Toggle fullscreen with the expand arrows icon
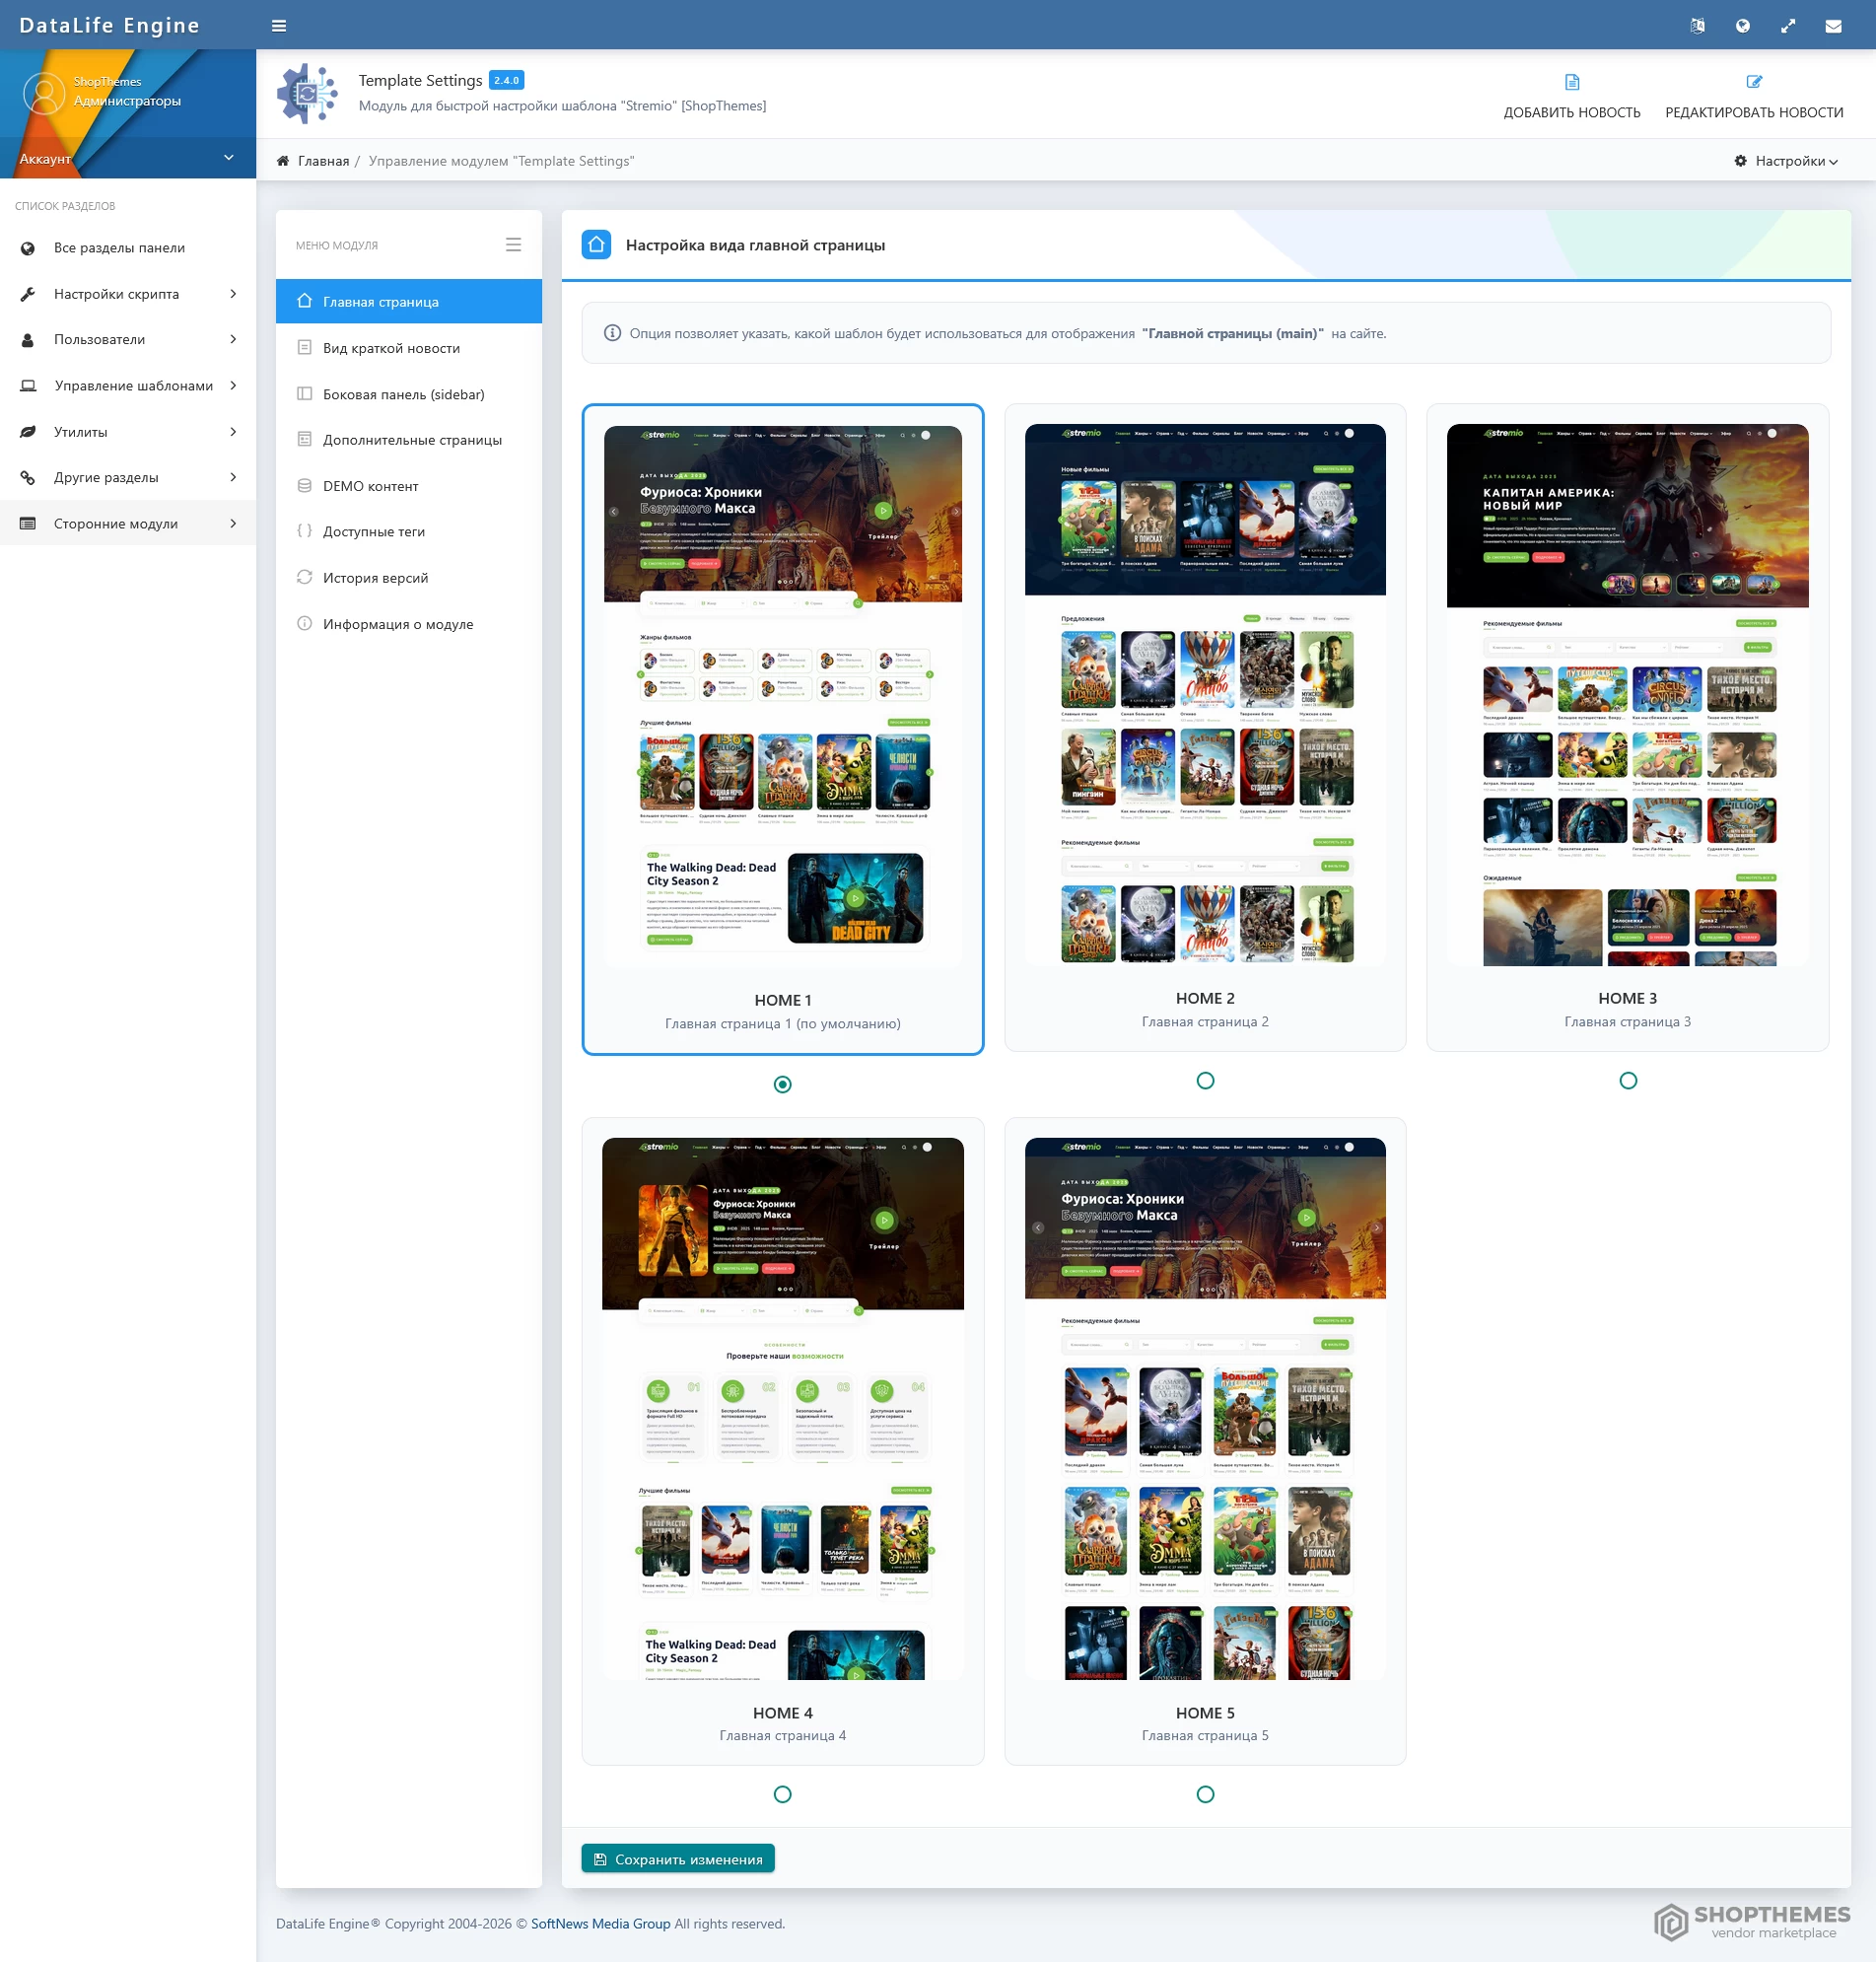This screenshot has height=1962, width=1876. [1788, 26]
